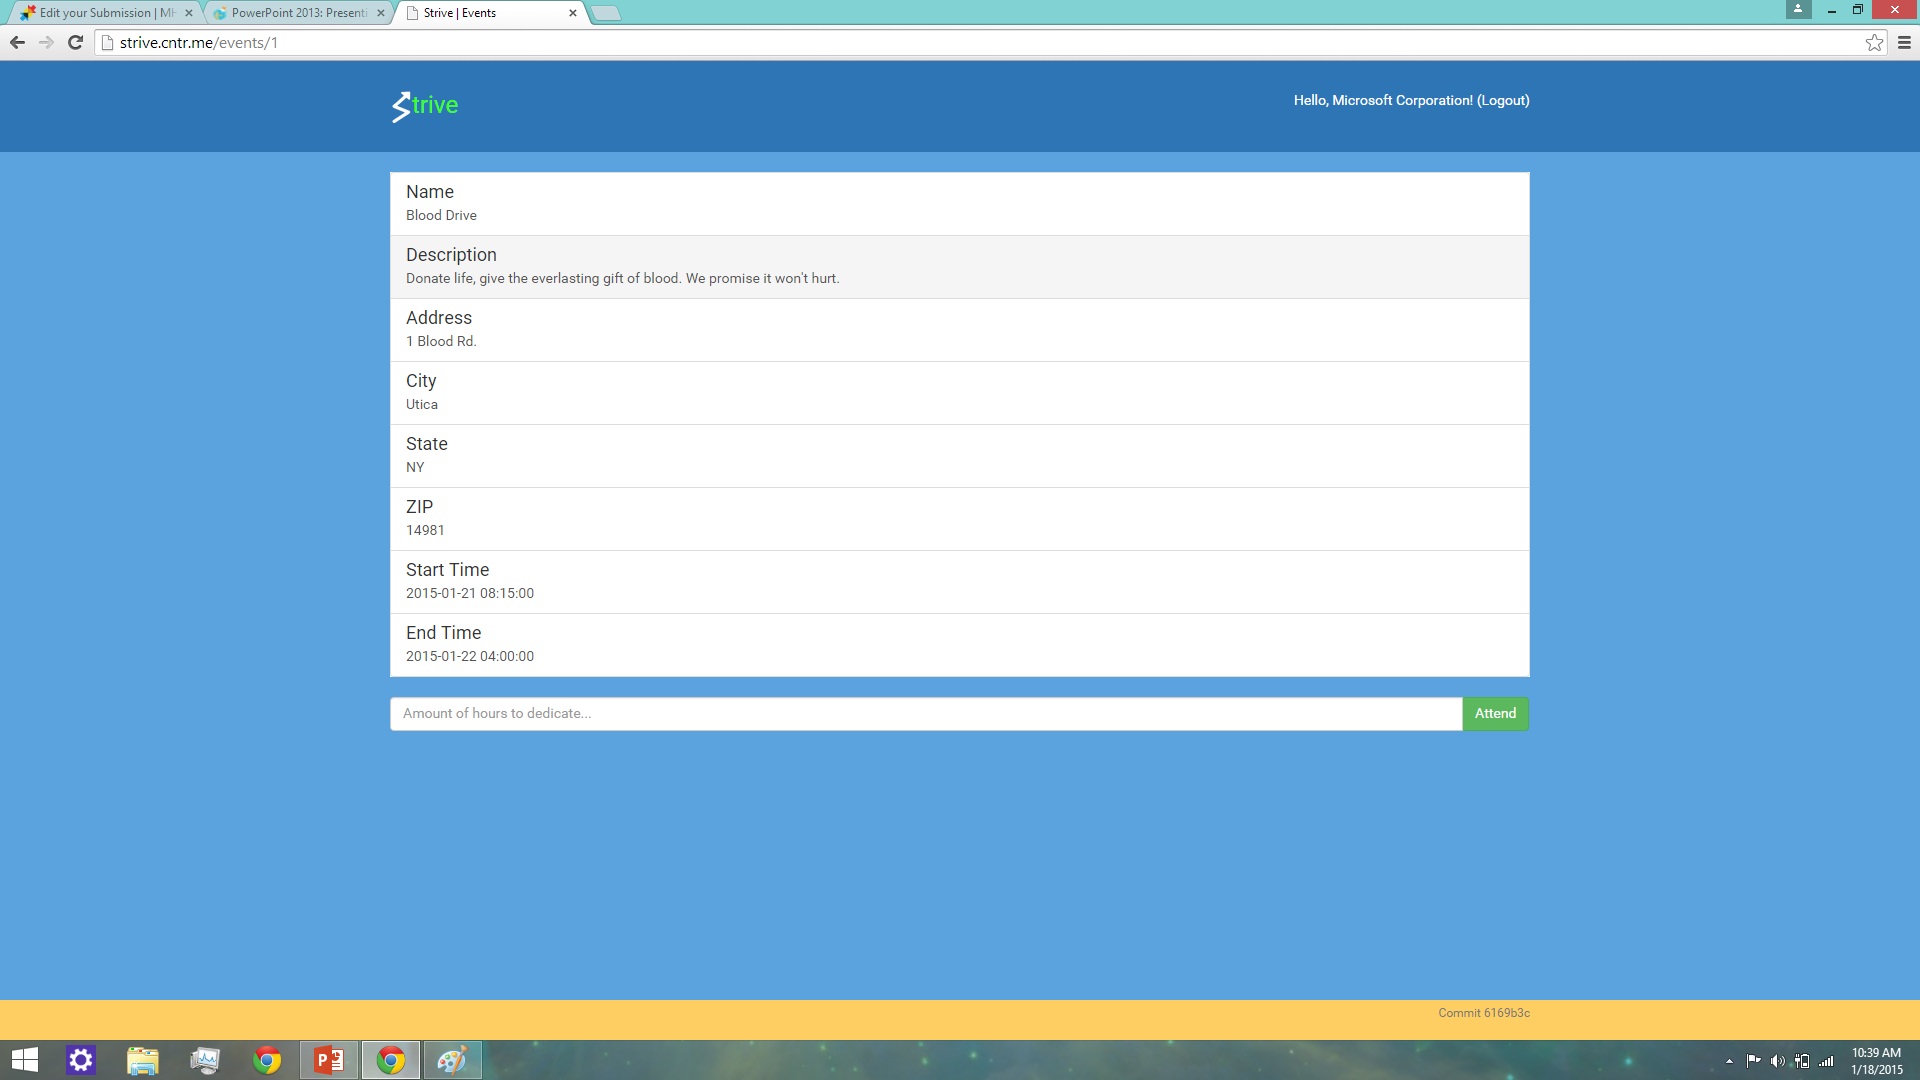Open File Explorer from taskbar
The height and width of the screenshot is (1080, 1920).
tap(143, 1060)
